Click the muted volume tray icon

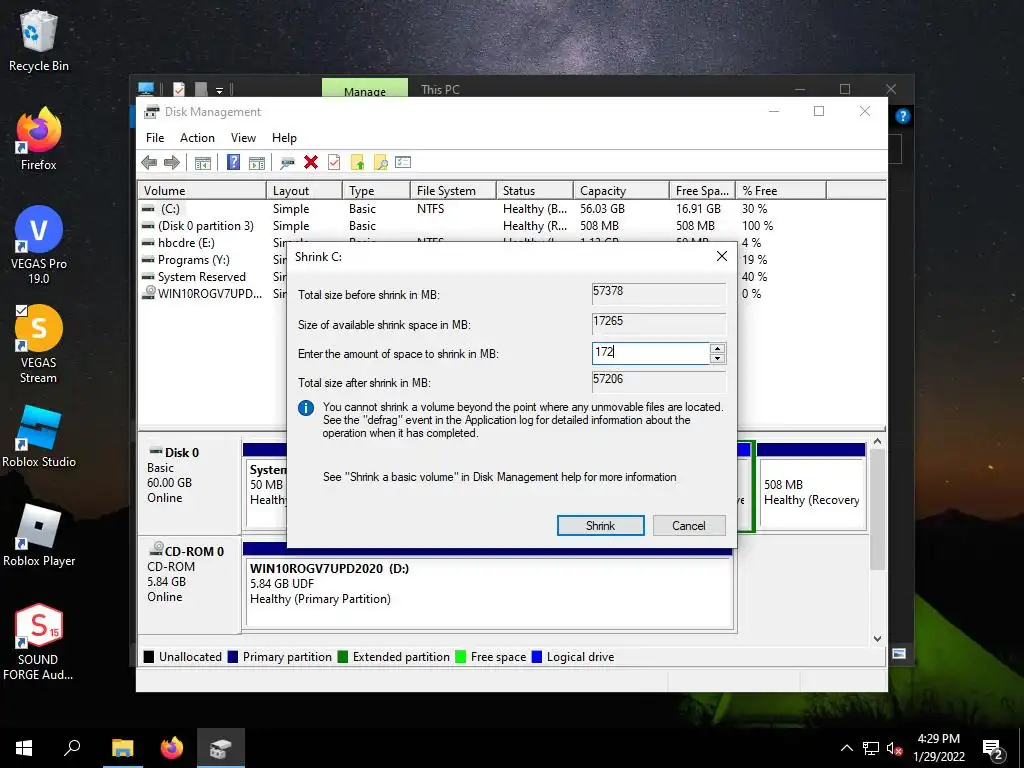893,749
